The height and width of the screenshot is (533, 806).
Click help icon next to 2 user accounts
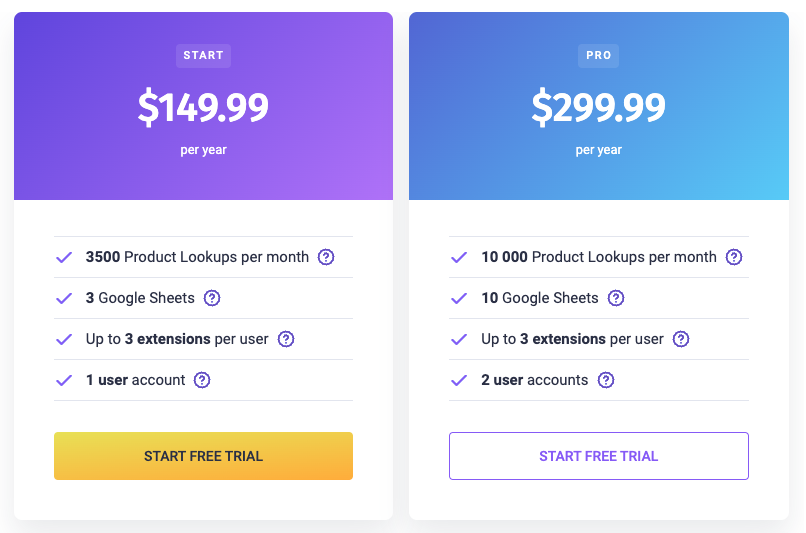pyautogui.click(x=606, y=380)
